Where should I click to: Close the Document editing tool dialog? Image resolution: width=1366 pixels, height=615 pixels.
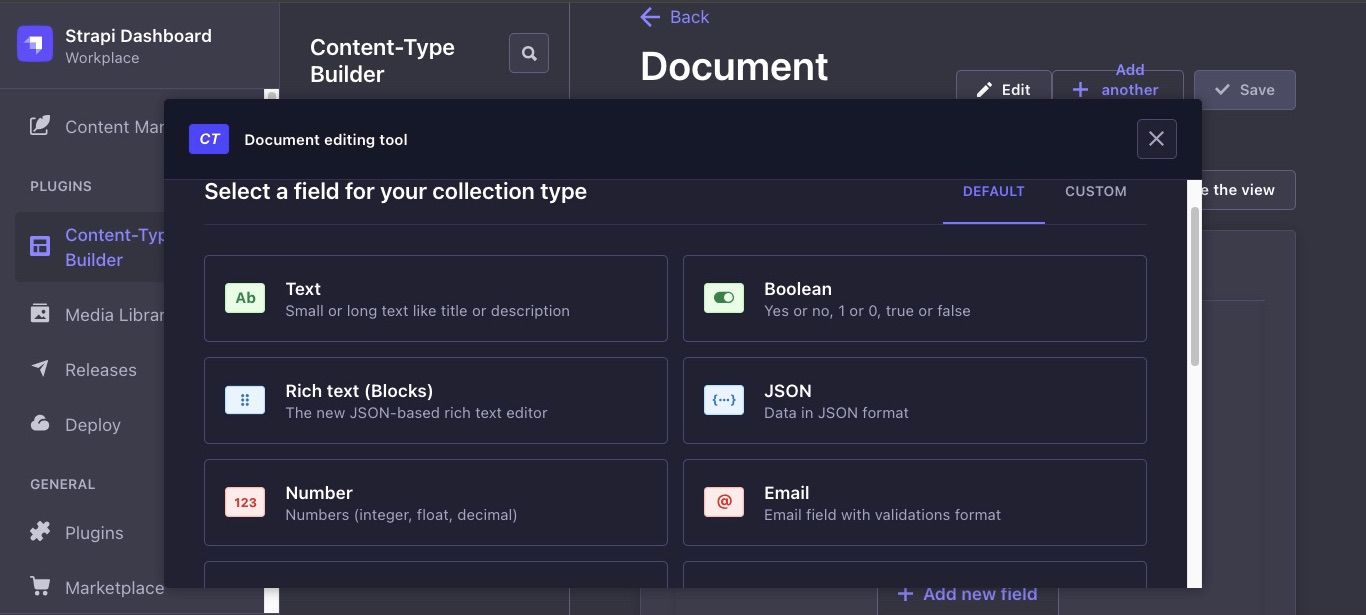(x=1157, y=139)
